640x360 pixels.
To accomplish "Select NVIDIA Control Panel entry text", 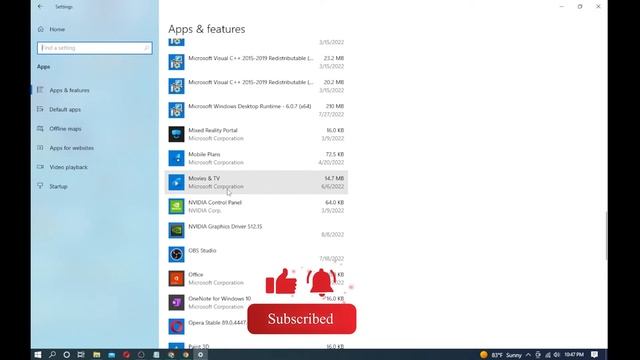I will [215, 202].
